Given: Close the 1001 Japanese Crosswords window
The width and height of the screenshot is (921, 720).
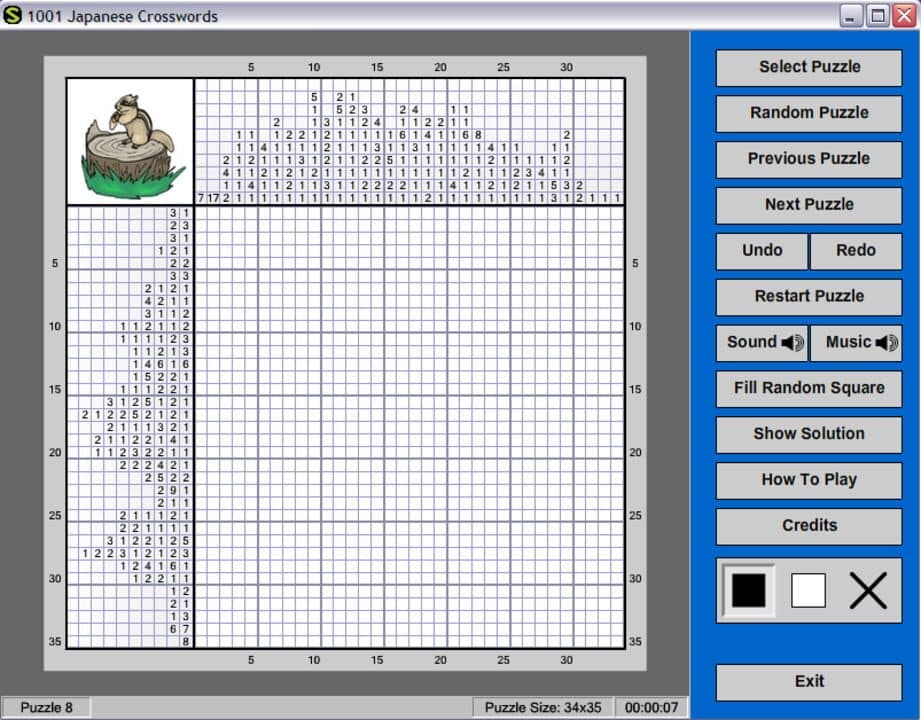Looking at the screenshot, I should 905,16.
